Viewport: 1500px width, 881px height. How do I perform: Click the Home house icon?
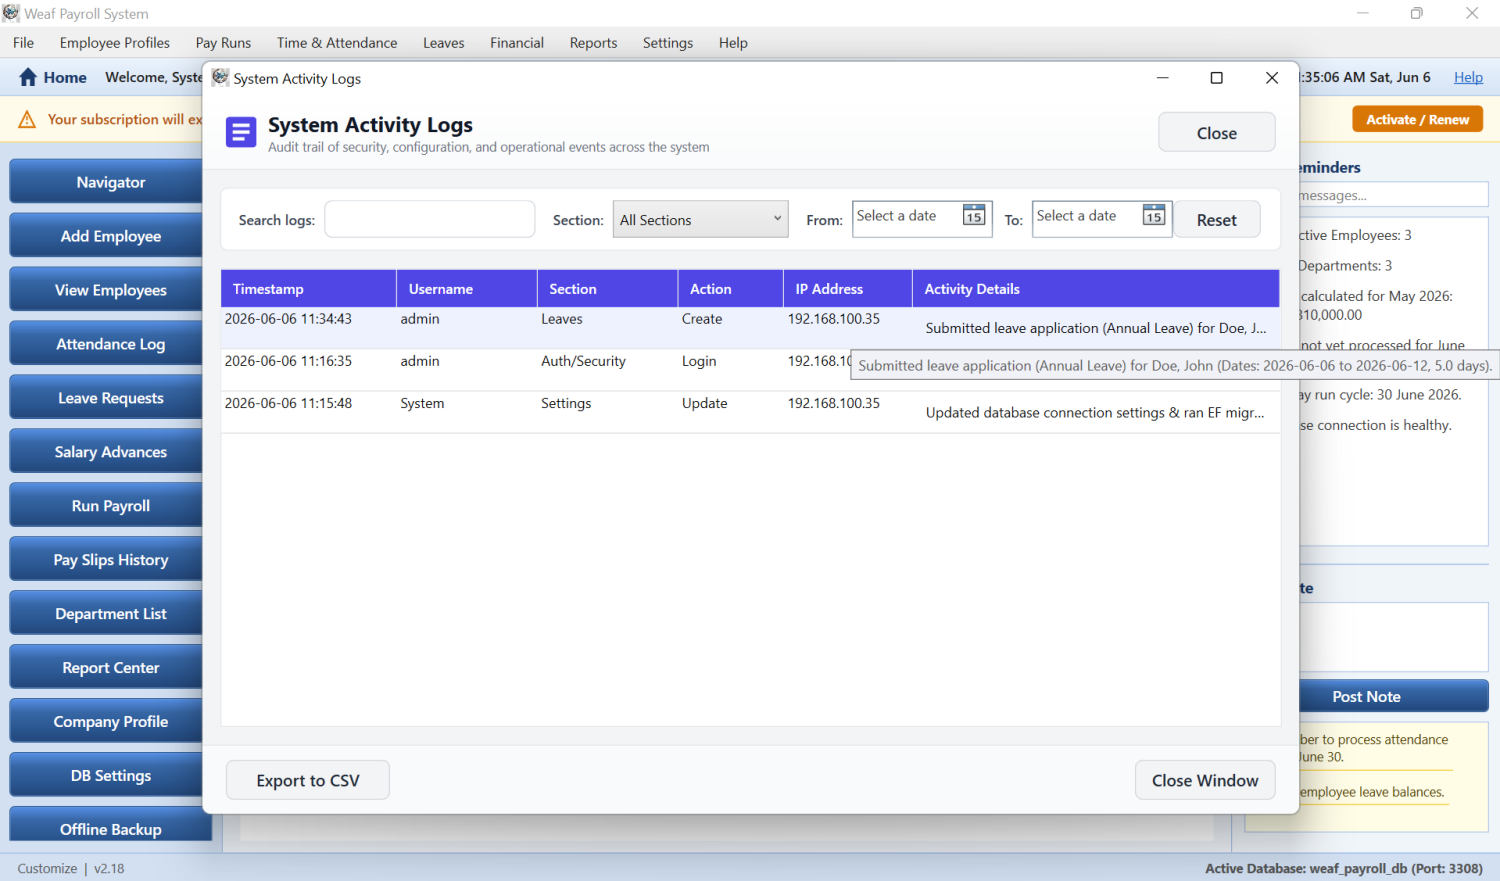click(x=28, y=77)
